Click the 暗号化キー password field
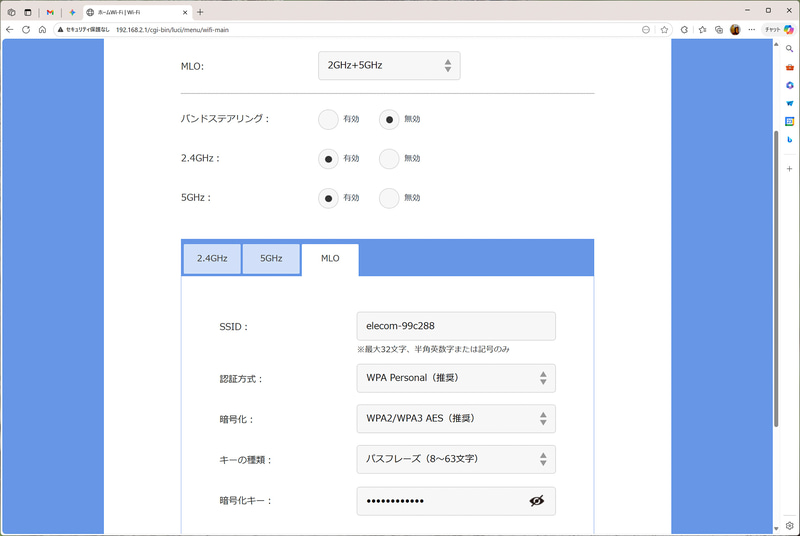The image size is (800, 536). coord(456,501)
